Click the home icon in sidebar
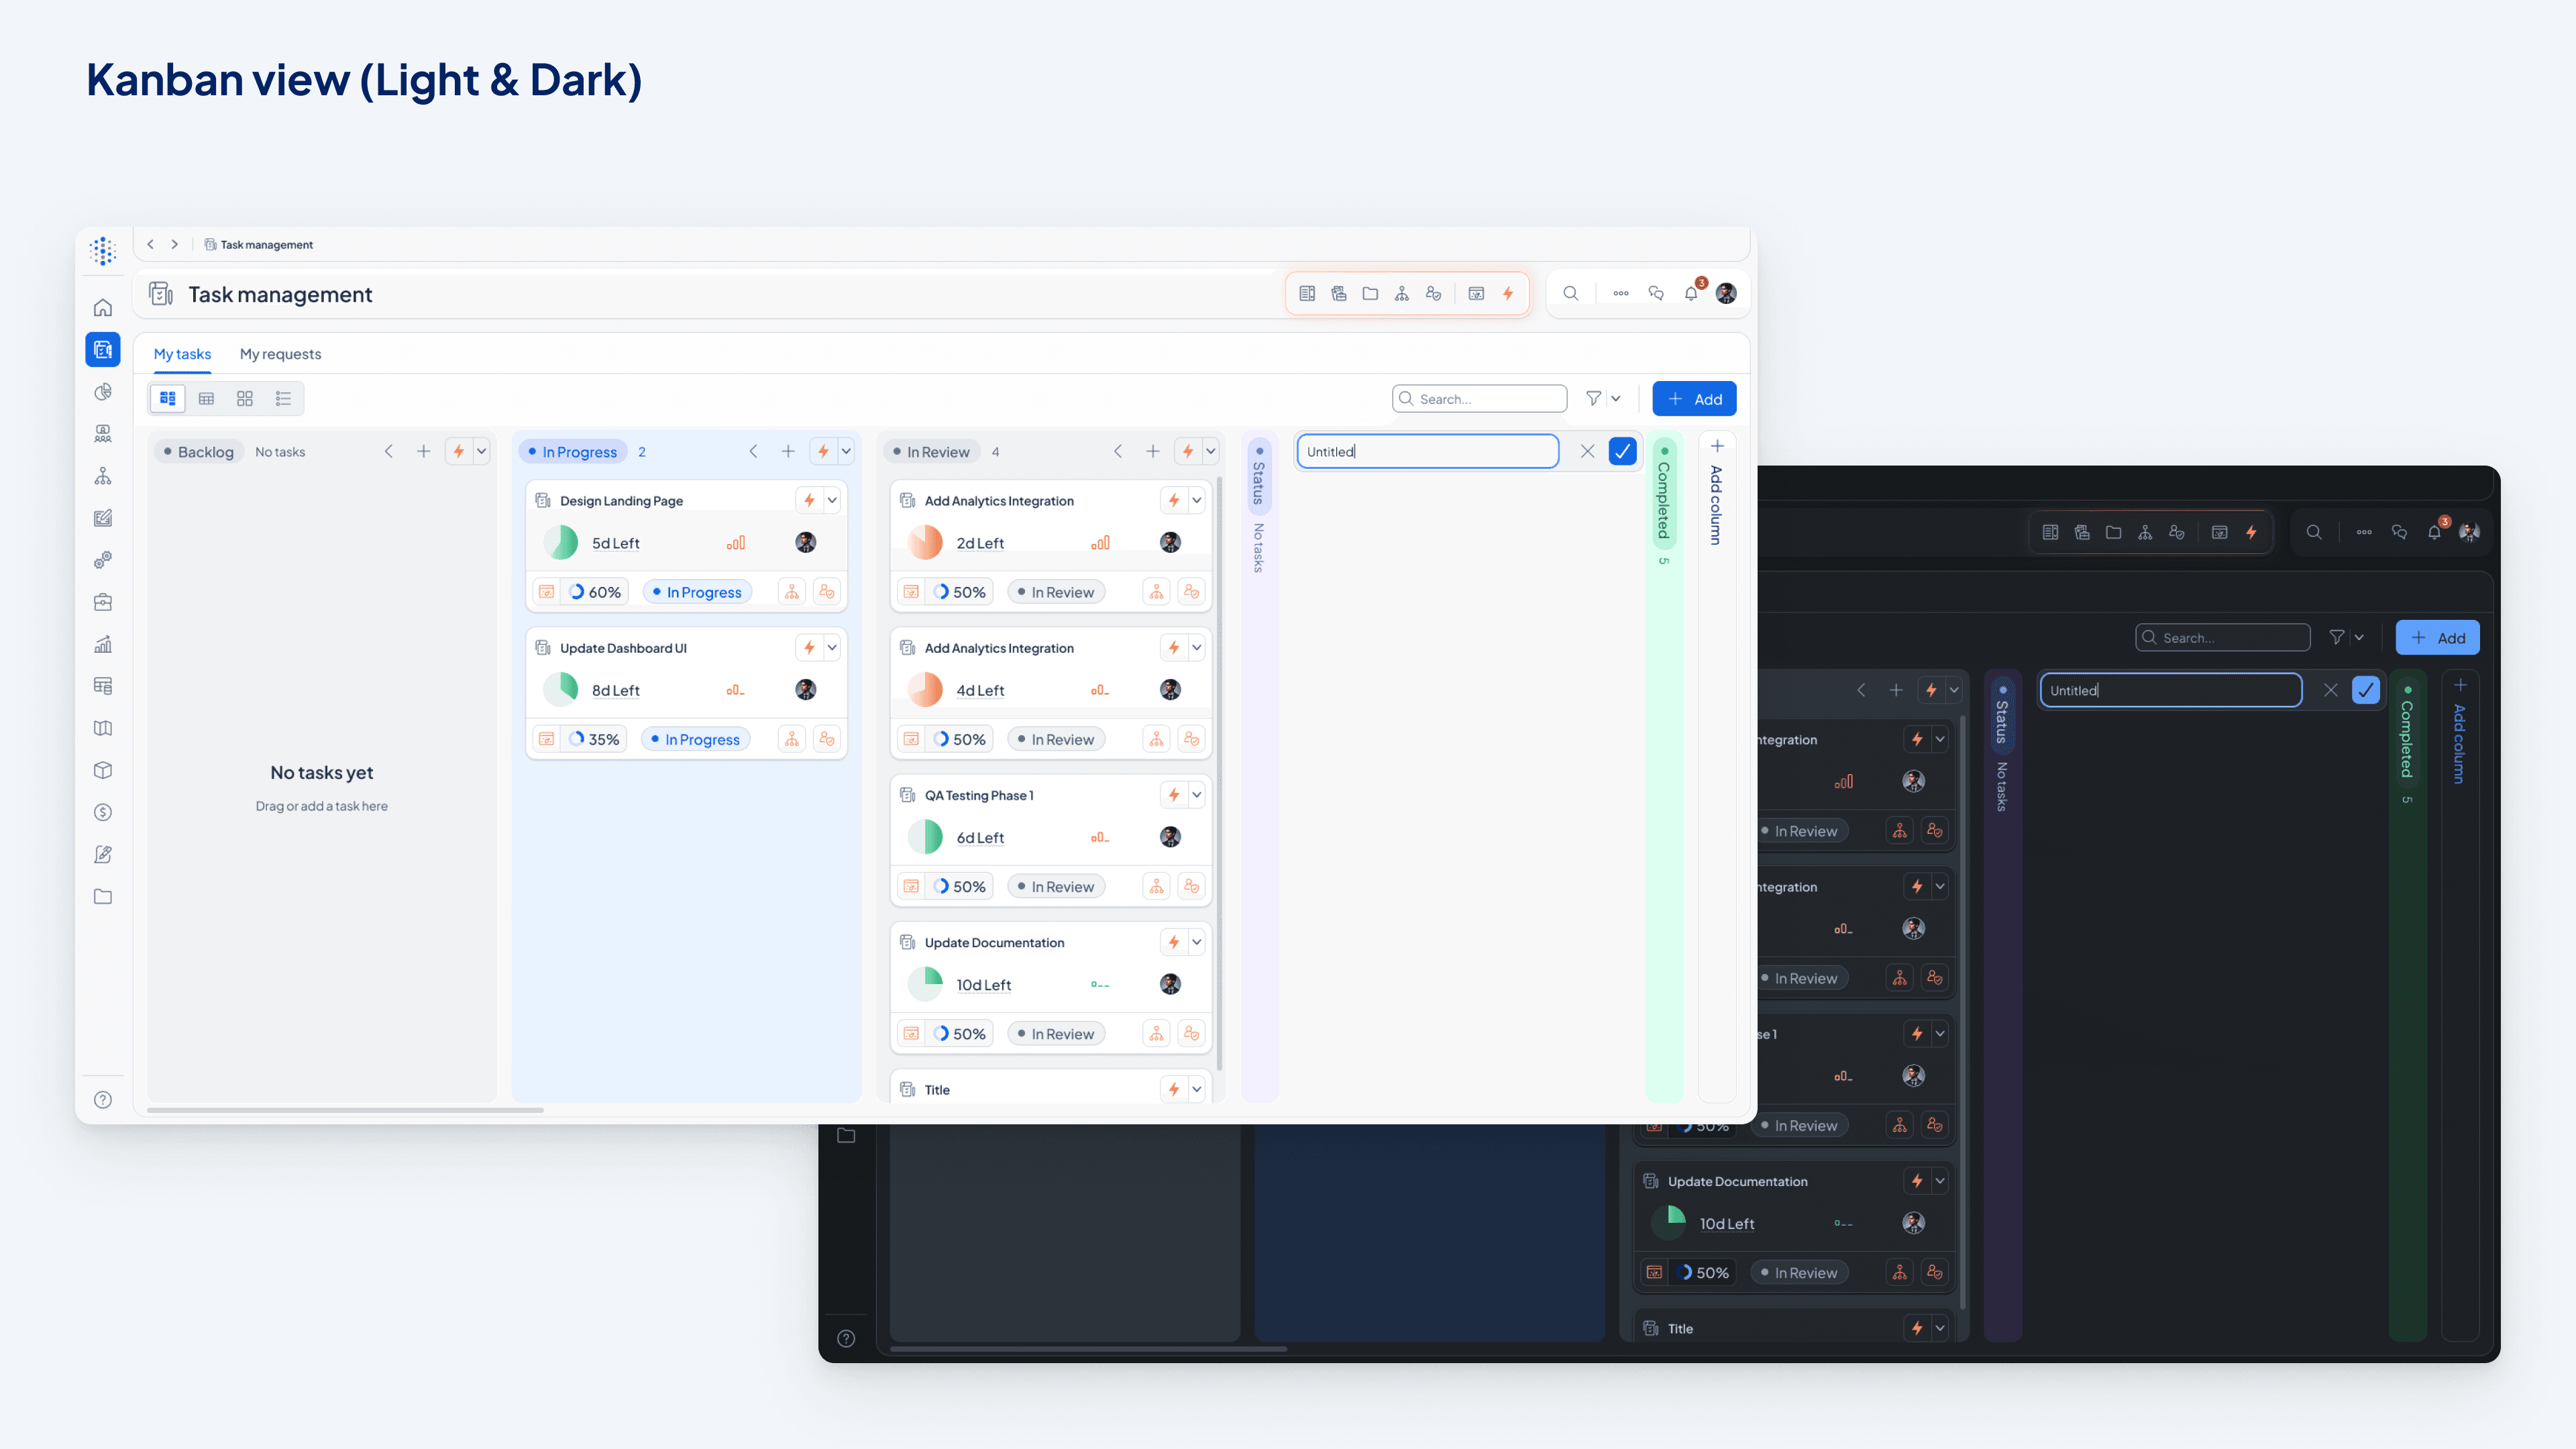This screenshot has width=2576, height=1449. coord(102,308)
